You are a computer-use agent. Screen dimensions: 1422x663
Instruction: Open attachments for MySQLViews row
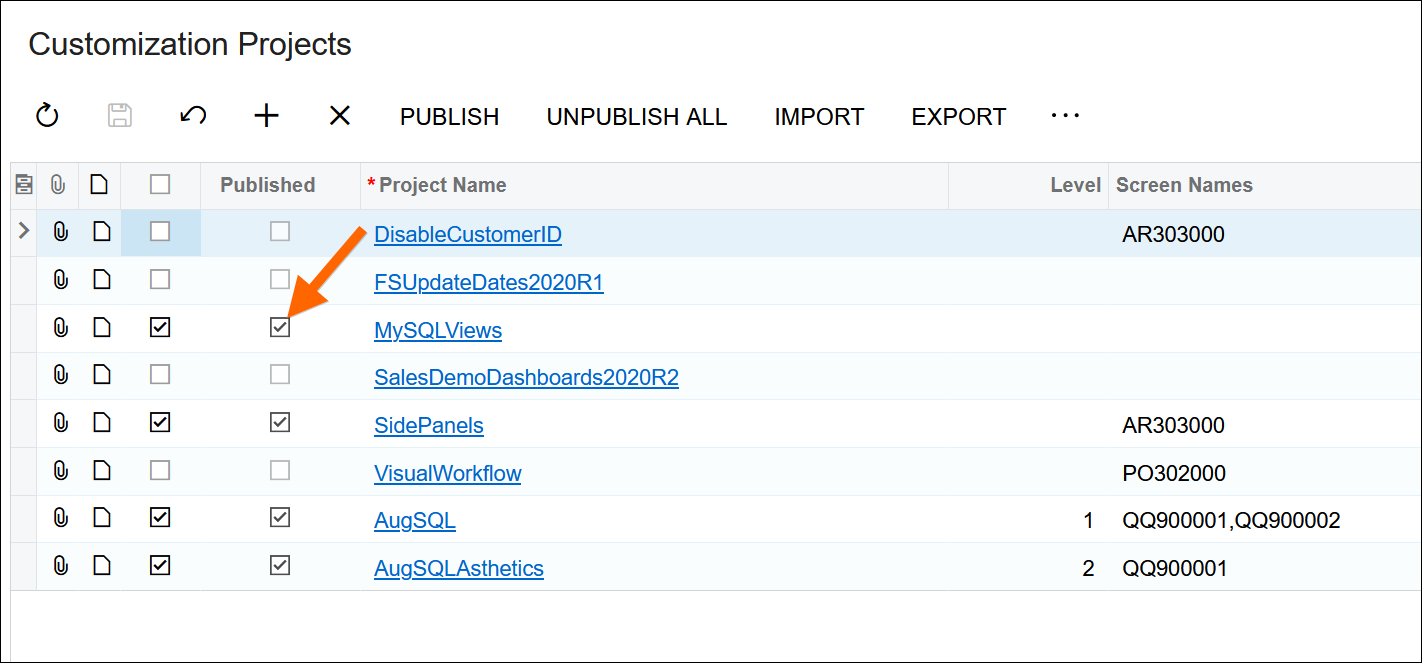click(60, 328)
